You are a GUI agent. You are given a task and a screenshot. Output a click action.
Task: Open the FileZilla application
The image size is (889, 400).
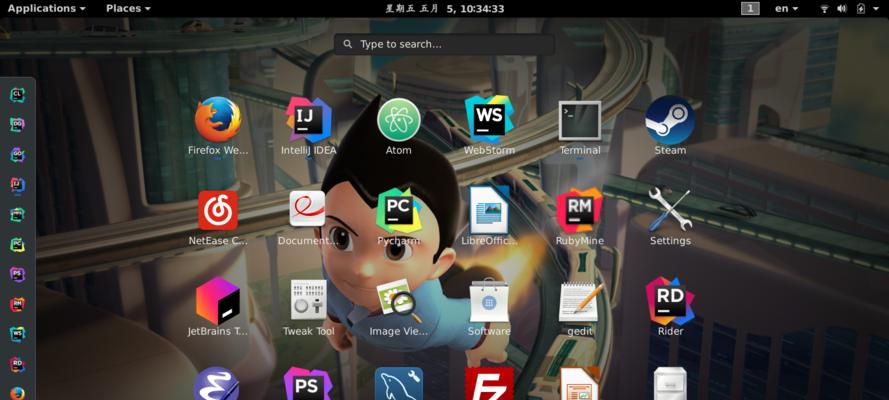pos(489,384)
